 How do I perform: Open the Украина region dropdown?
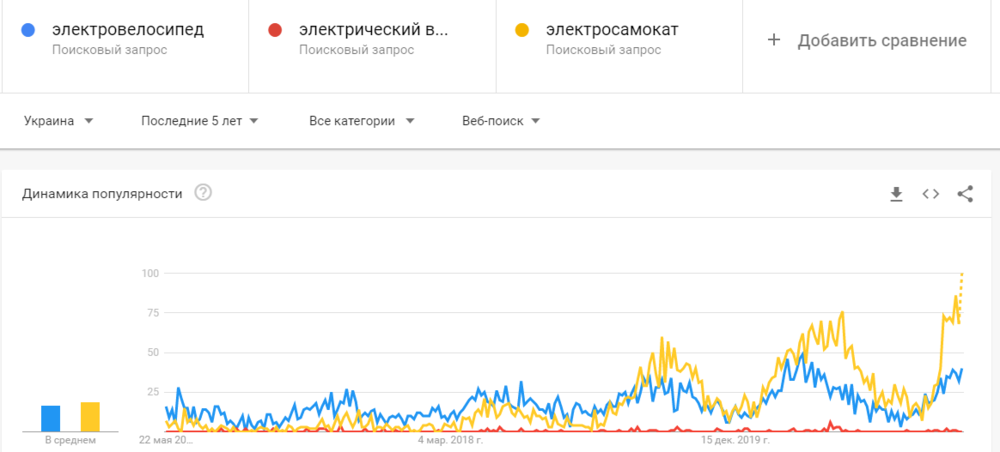(59, 121)
